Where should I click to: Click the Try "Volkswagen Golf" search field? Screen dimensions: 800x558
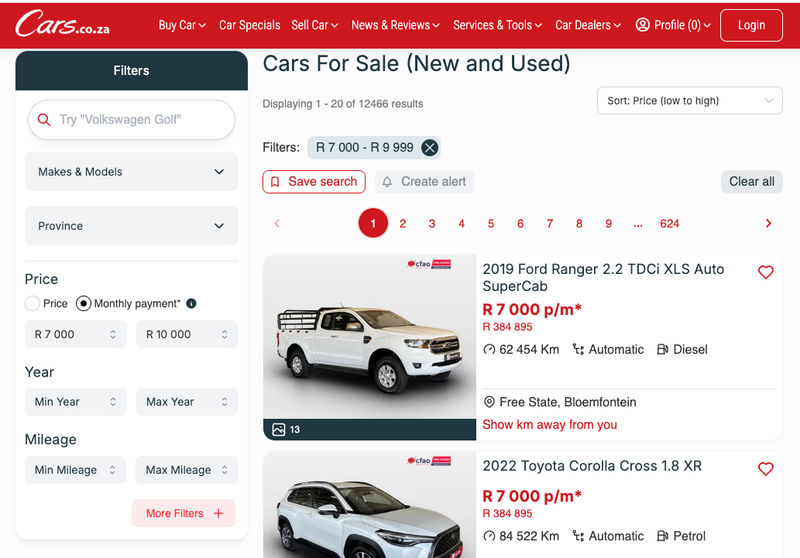point(132,120)
